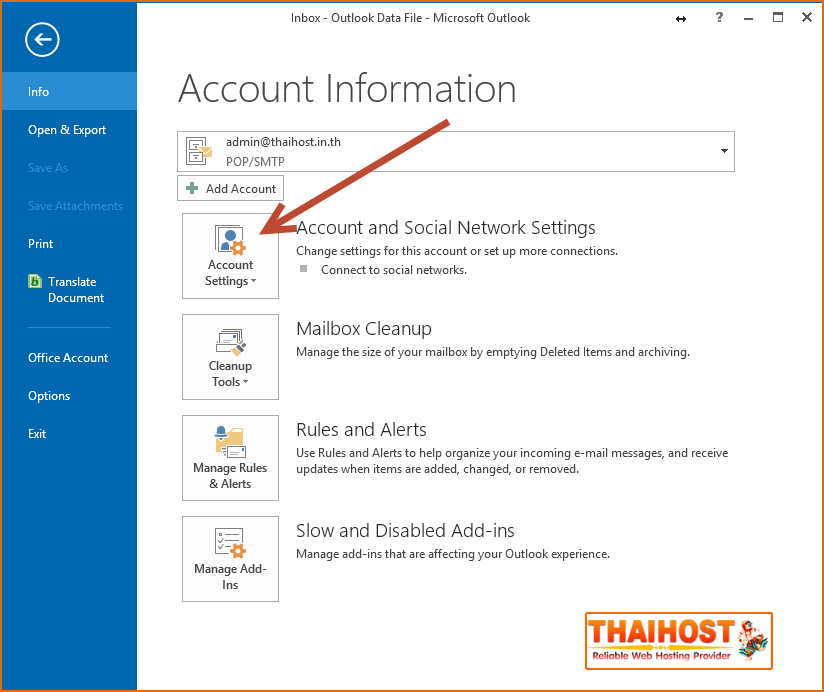Image resolution: width=824 pixels, height=692 pixels.
Task: Open the Account Settings button
Action: (230, 256)
